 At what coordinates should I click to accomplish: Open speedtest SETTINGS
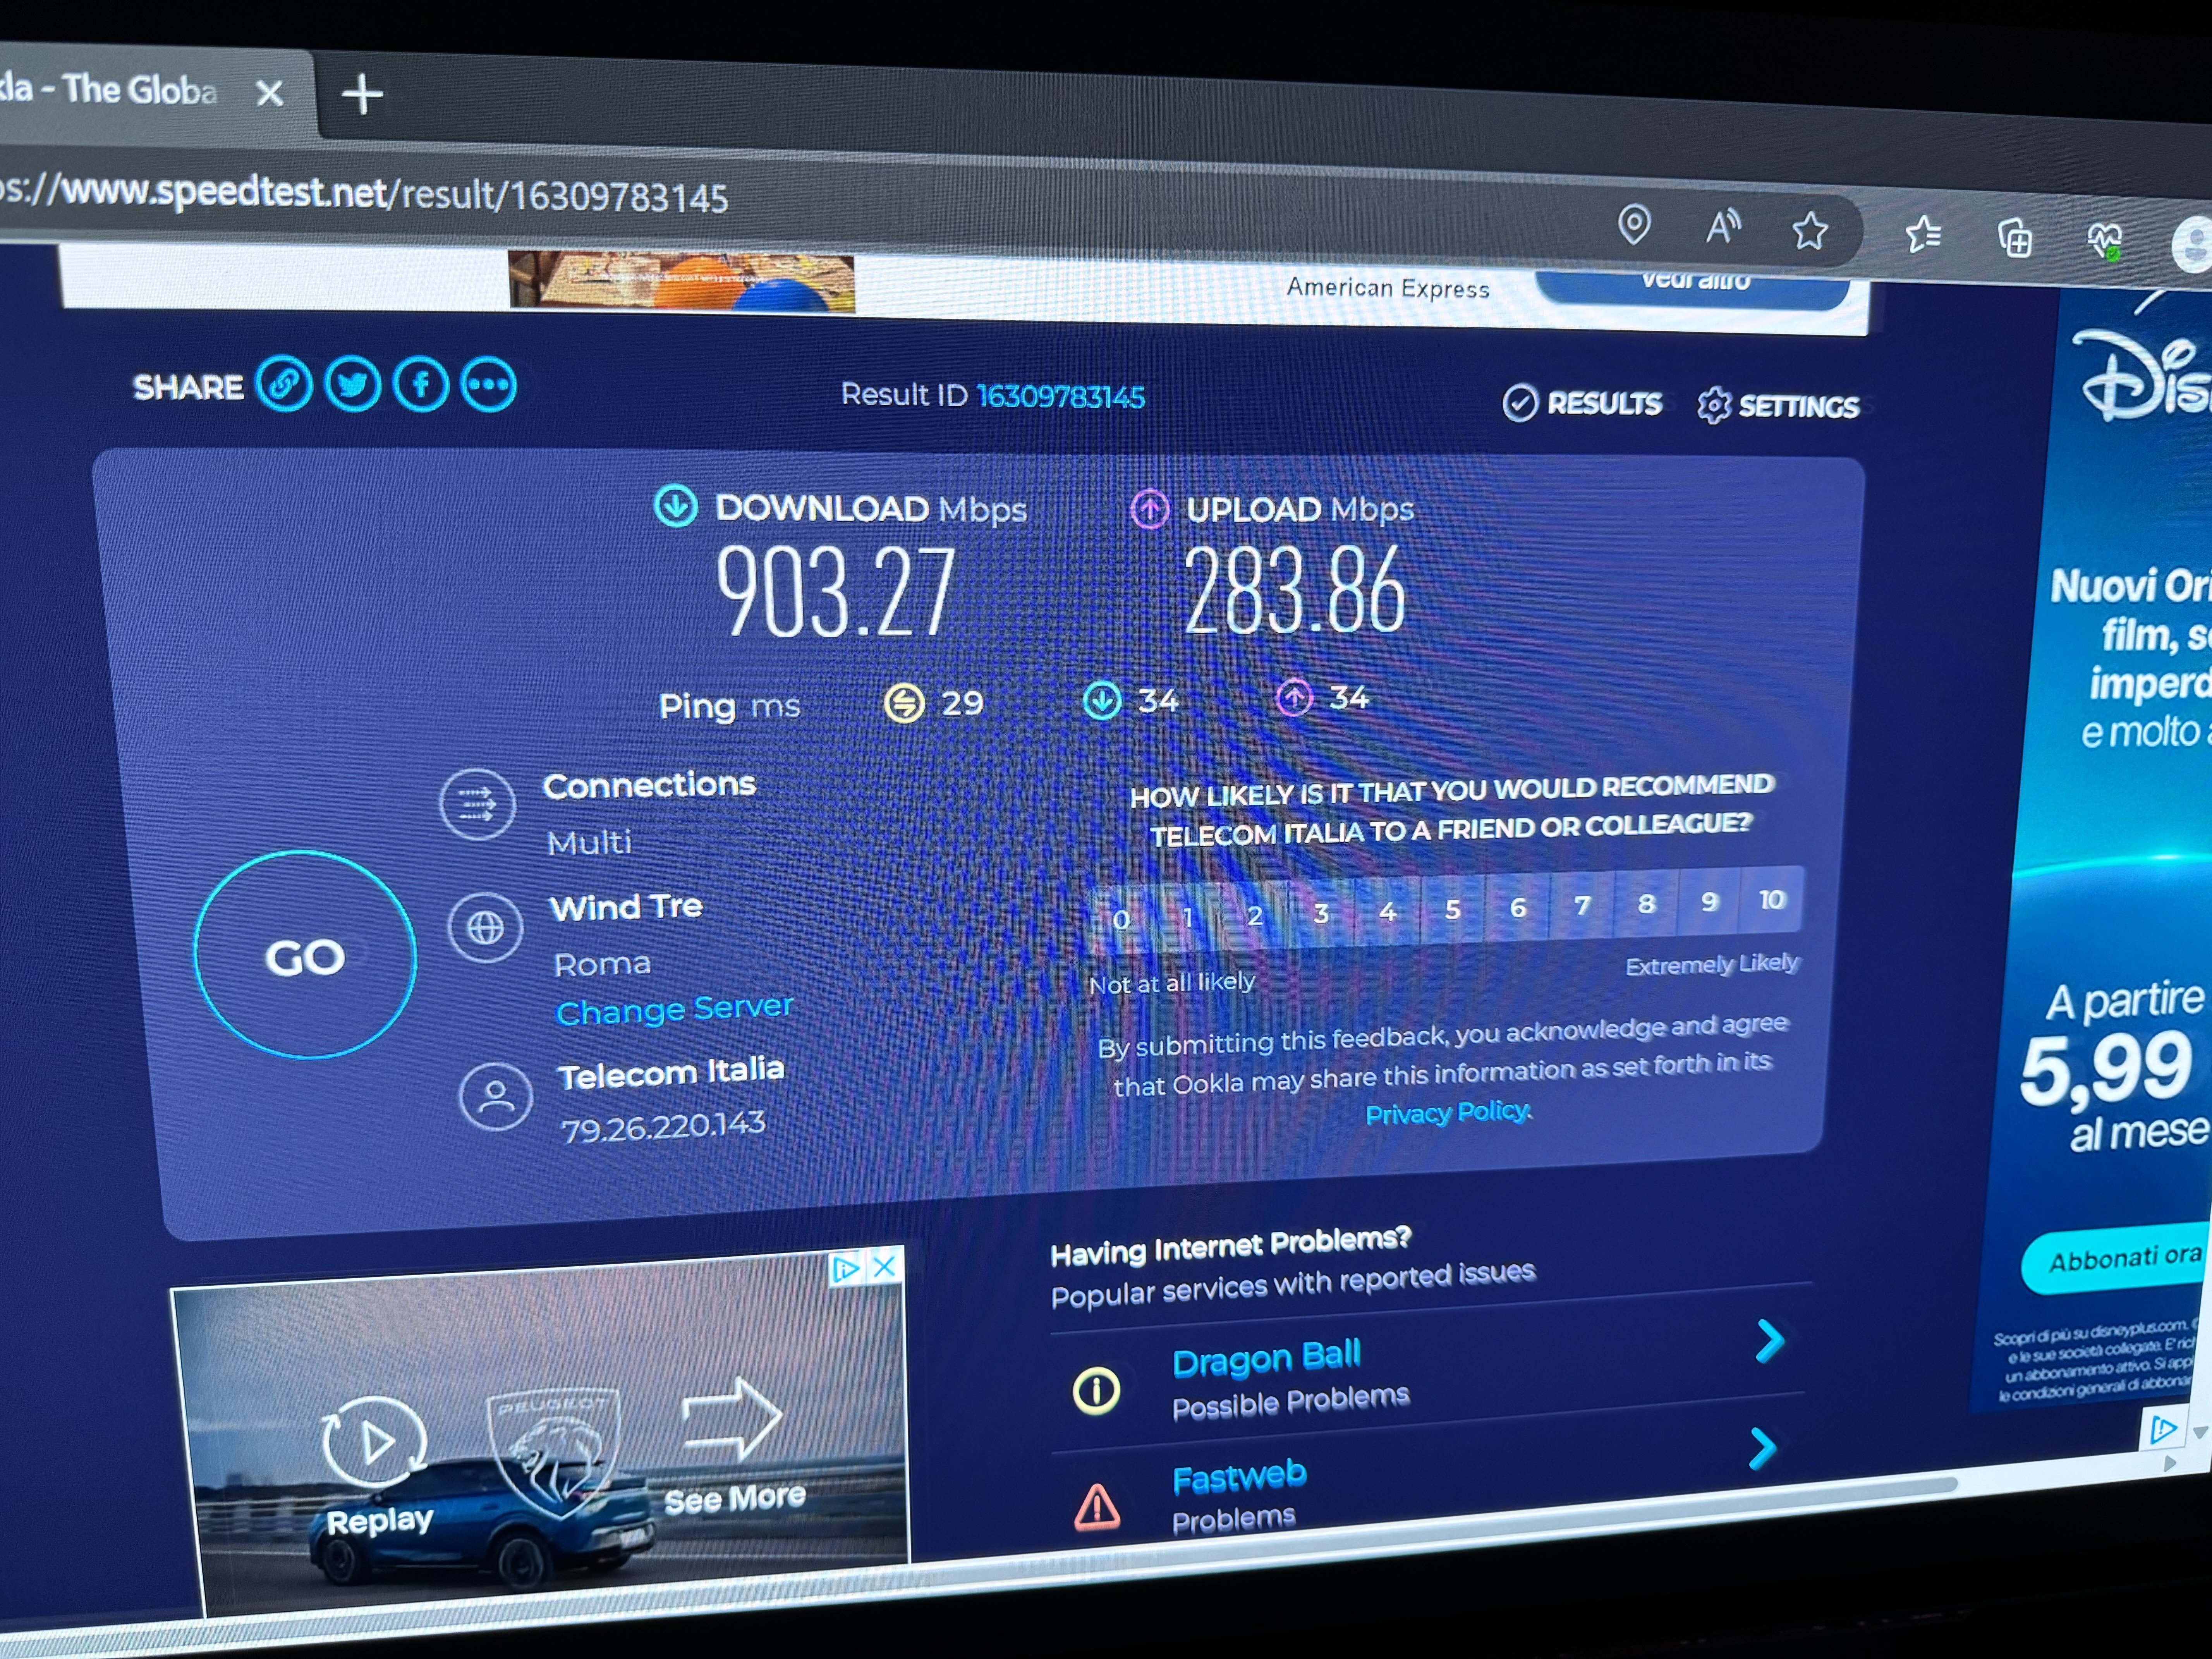pyautogui.click(x=1779, y=405)
